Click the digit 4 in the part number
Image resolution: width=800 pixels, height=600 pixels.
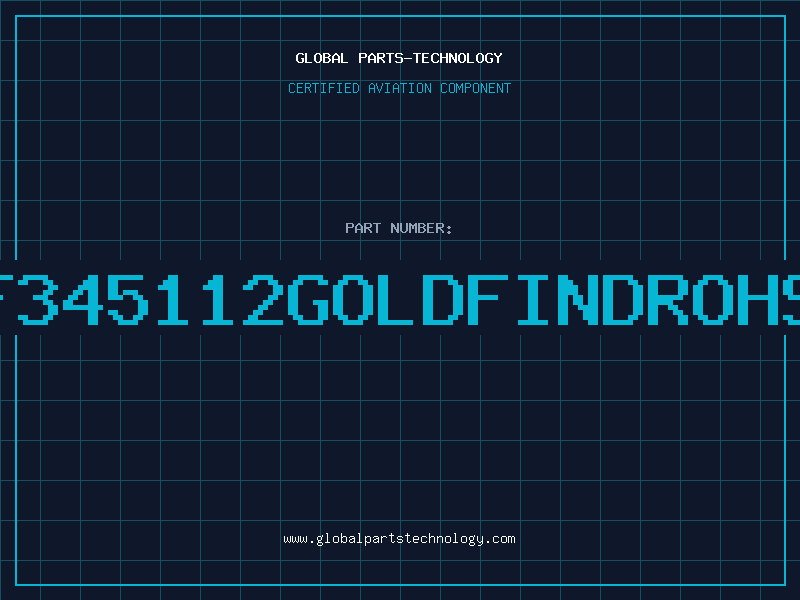(x=83, y=300)
